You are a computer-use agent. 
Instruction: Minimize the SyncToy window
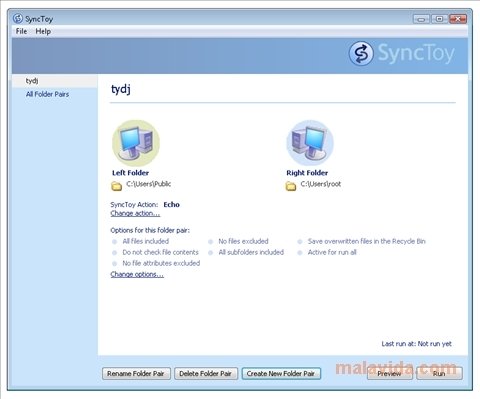[421, 19]
